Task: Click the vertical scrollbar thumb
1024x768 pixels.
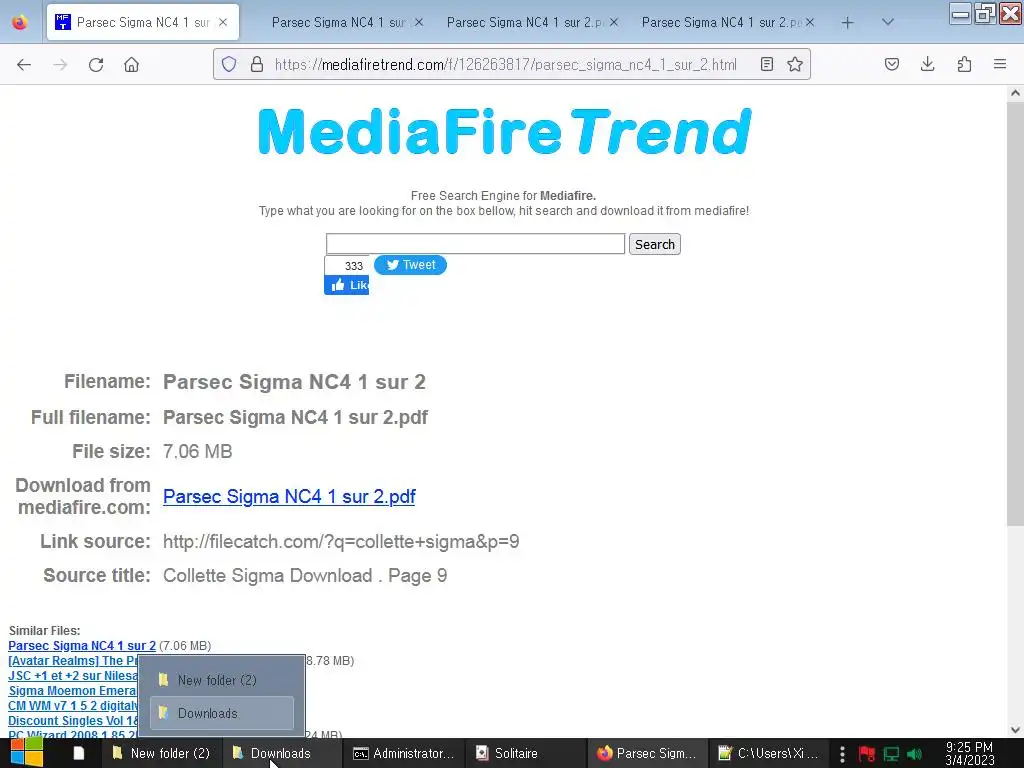Action: pyautogui.click(x=1015, y=314)
